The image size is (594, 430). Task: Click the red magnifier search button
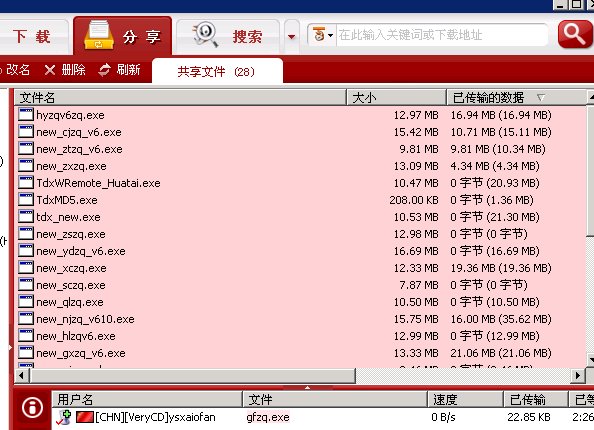click(x=575, y=34)
